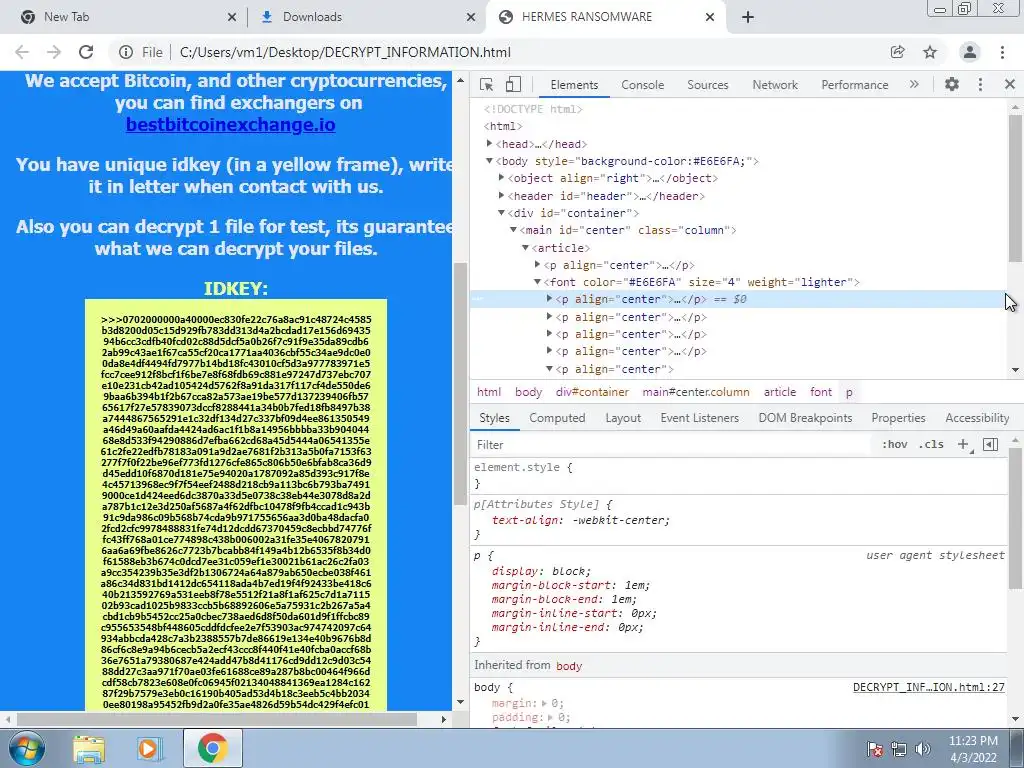1024x768 pixels.
Task: Open the Chrome three-dot menu
Action: [x=1002, y=52]
